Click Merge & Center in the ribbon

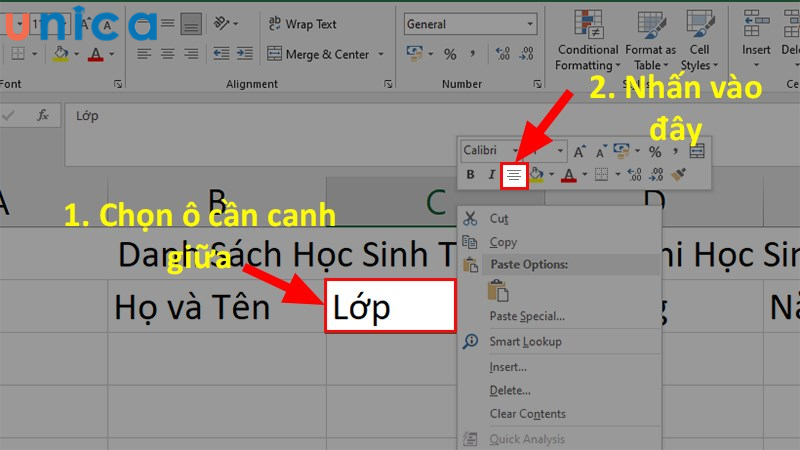click(x=318, y=54)
